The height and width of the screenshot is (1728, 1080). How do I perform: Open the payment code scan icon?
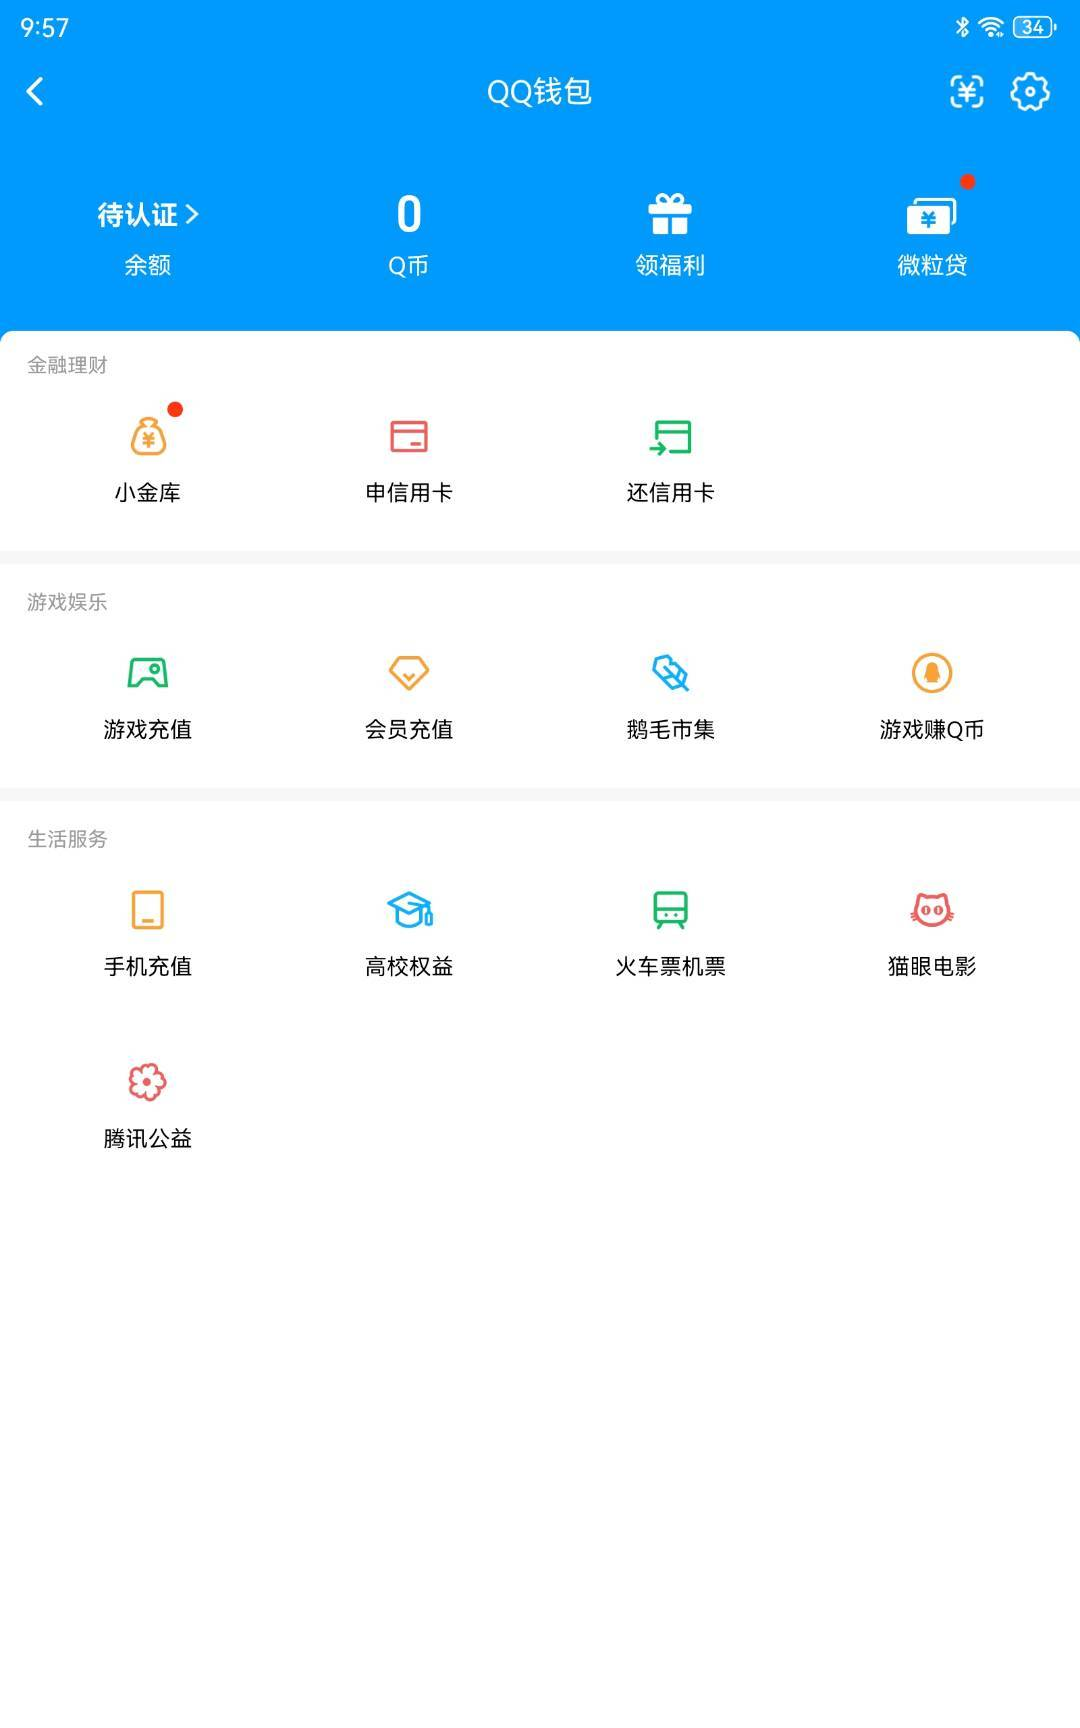pos(966,92)
